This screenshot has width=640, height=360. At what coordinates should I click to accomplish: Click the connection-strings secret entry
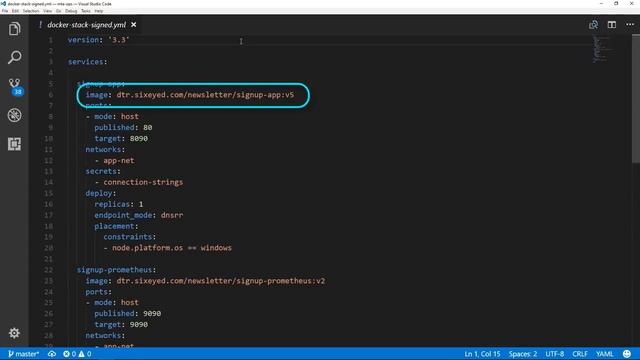[x=143, y=182]
